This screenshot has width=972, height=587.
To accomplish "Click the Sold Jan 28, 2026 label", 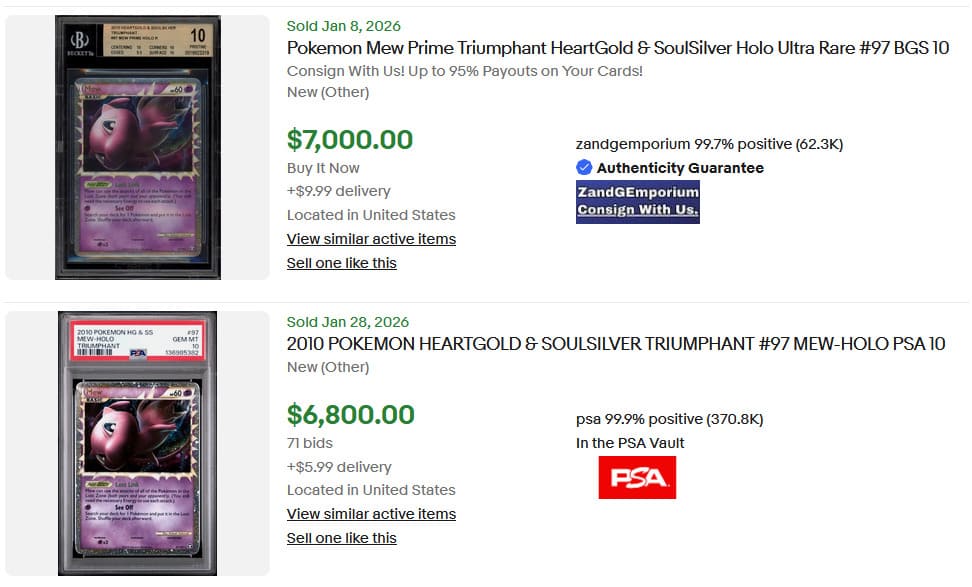I will point(347,322).
